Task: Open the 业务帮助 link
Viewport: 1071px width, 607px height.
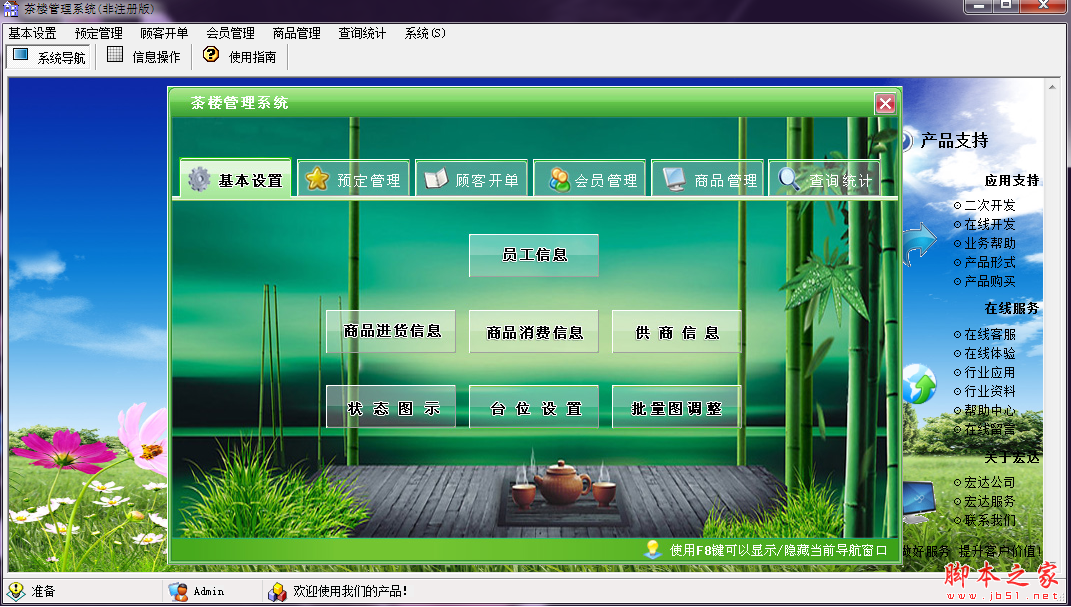Action: point(990,244)
